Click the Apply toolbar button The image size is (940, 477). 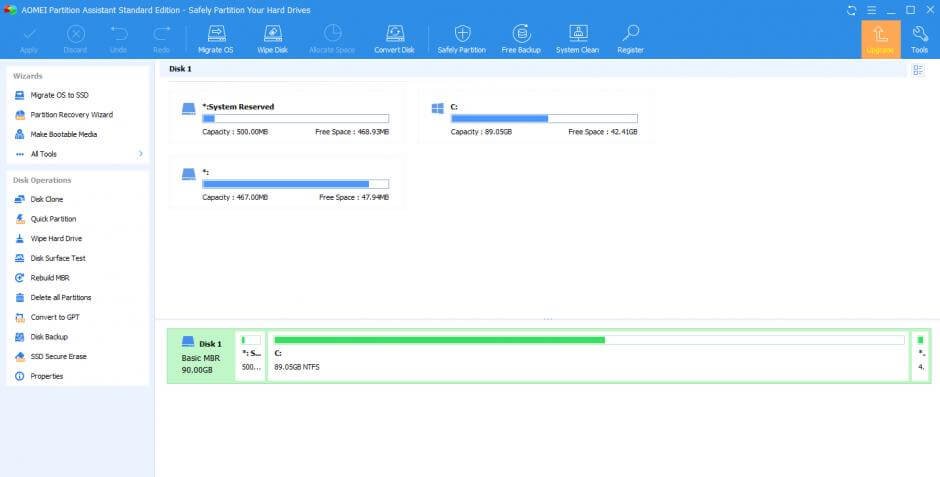tap(29, 40)
